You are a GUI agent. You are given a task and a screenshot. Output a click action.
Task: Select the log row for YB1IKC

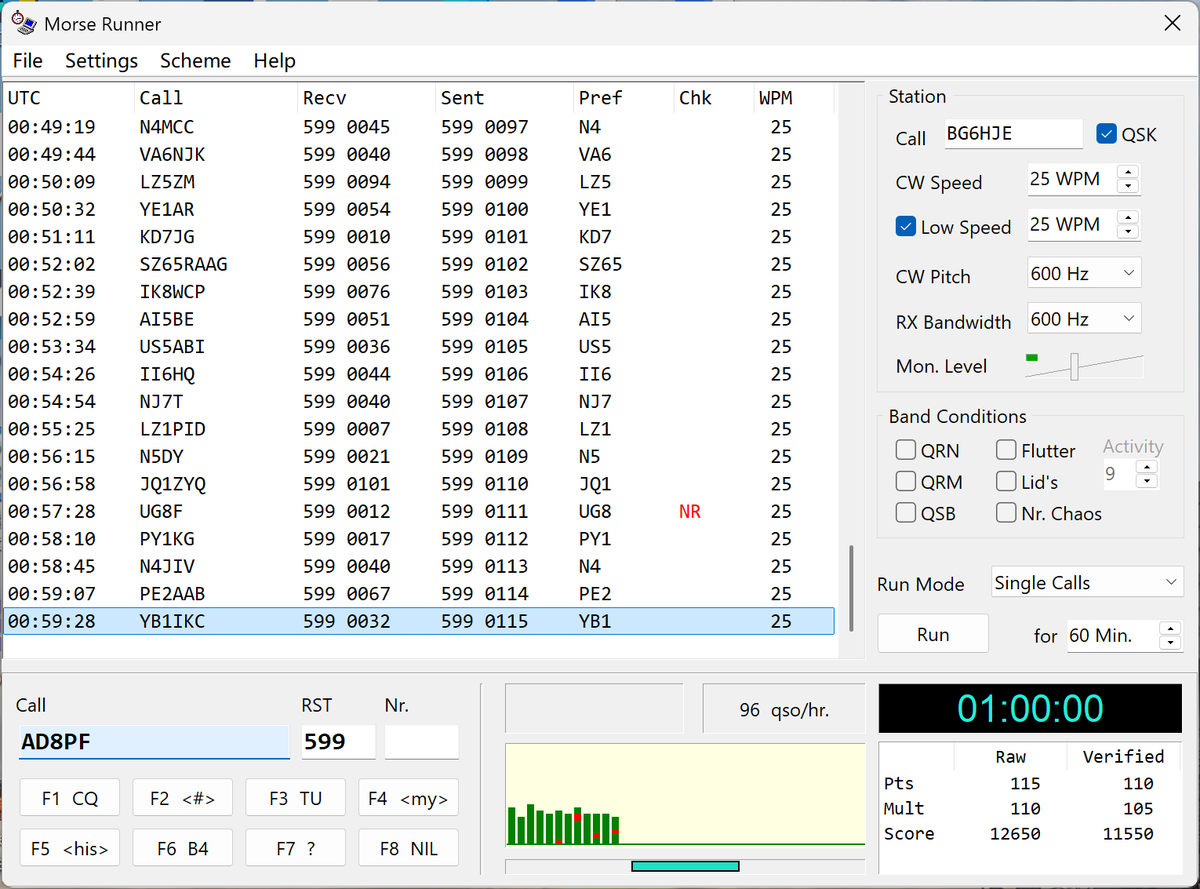pos(419,621)
